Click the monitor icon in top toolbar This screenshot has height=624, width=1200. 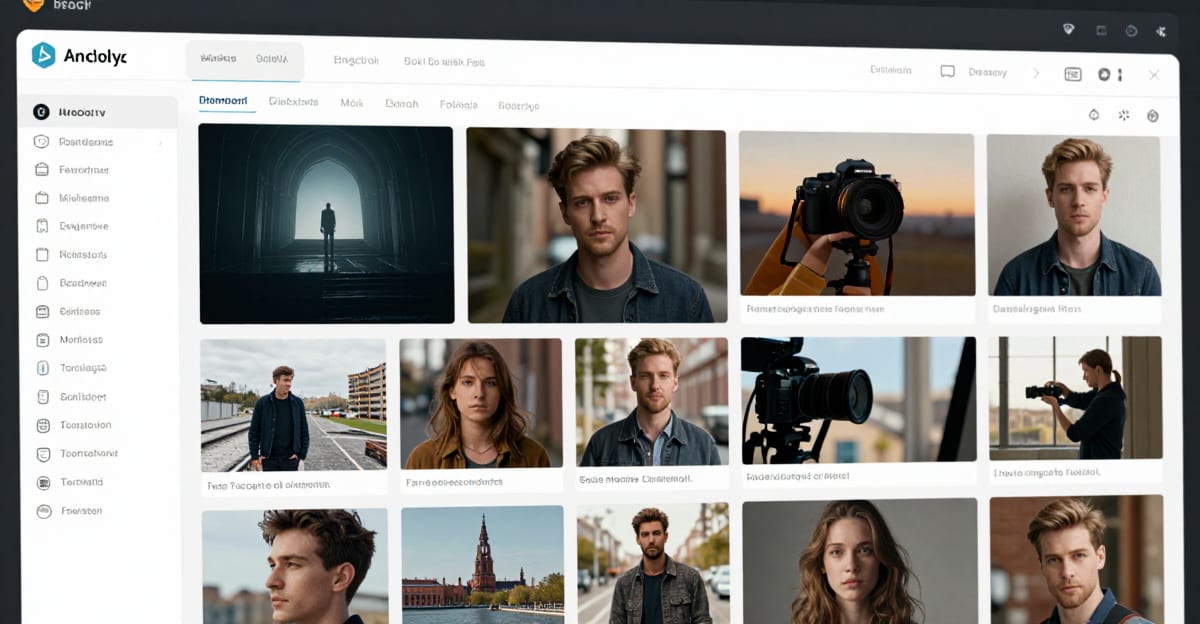pyautogui.click(x=947, y=72)
